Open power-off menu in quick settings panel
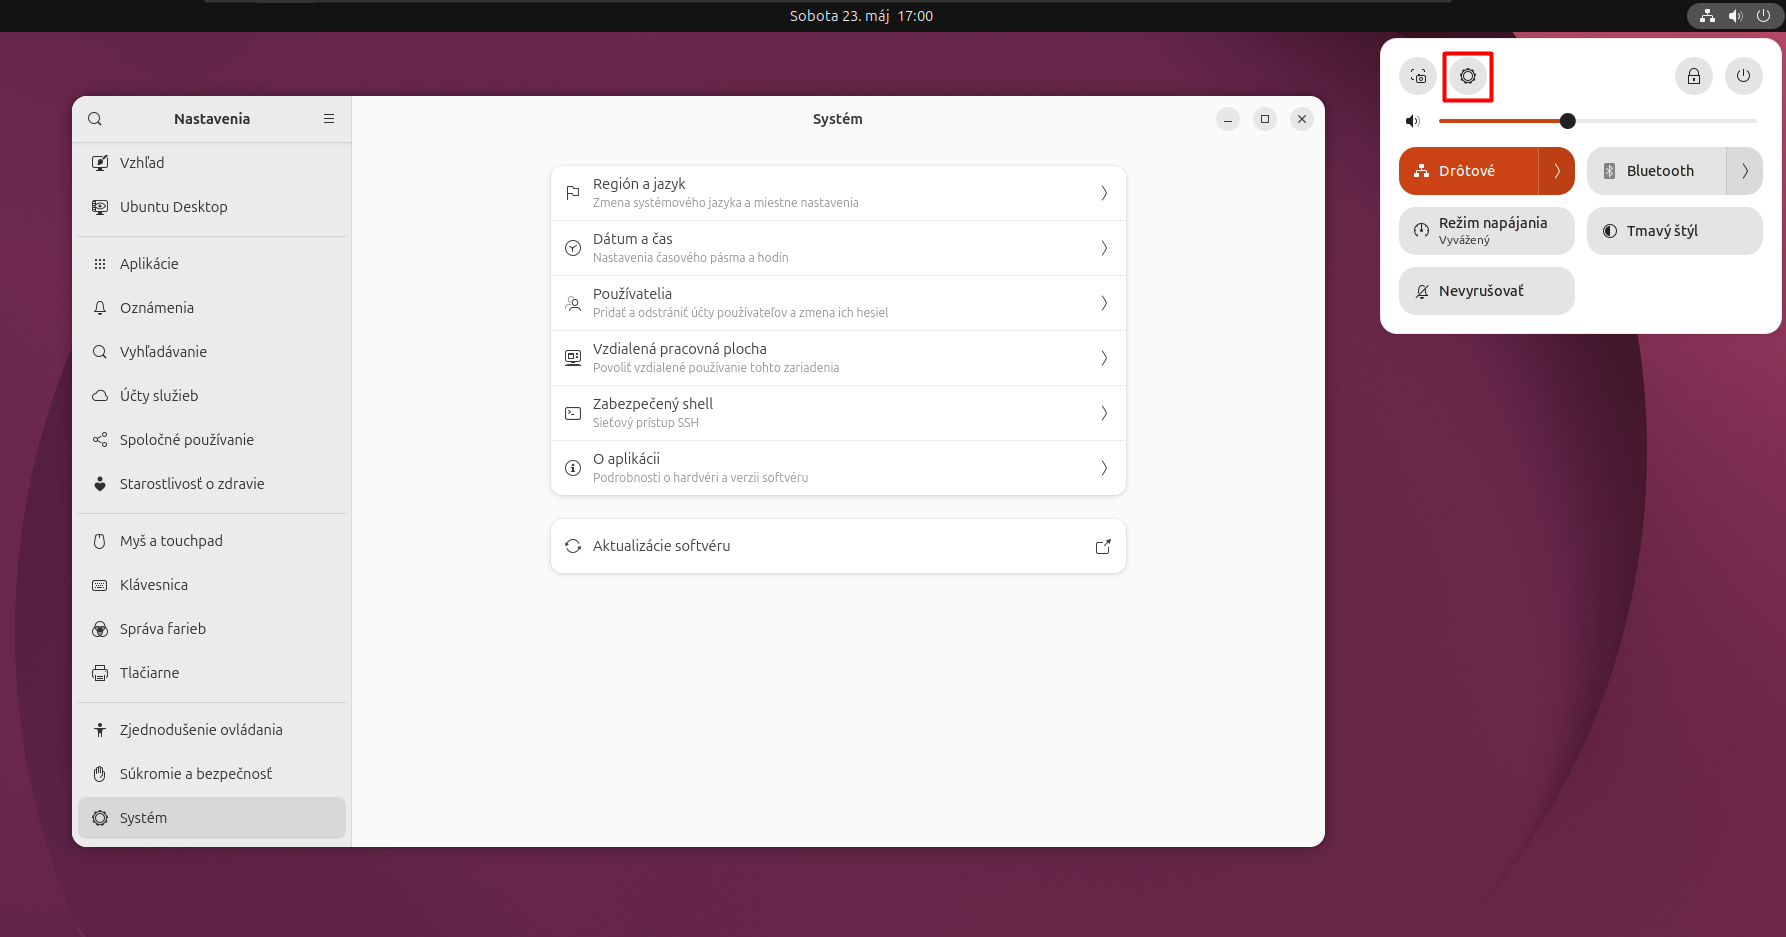The height and width of the screenshot is (937, 1786). (x=1744, y=76)
